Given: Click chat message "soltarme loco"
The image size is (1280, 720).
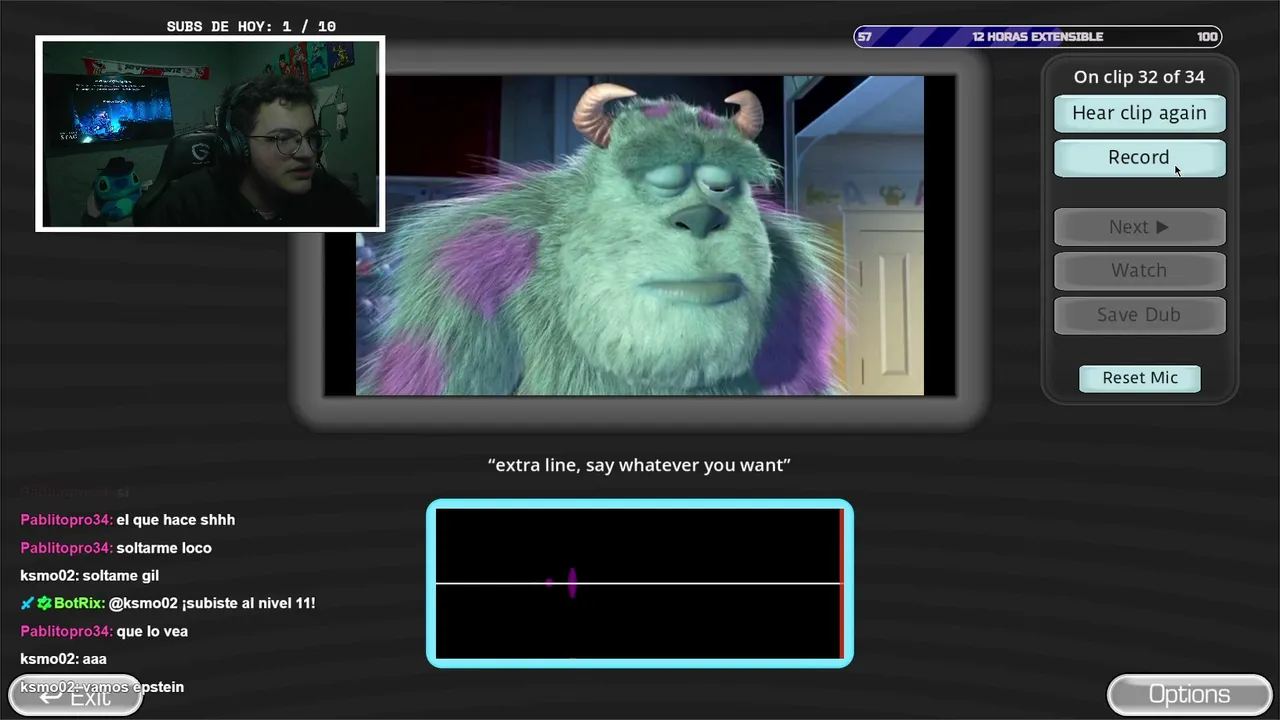Looking at the screenshot, I should [x=164, y=548].
